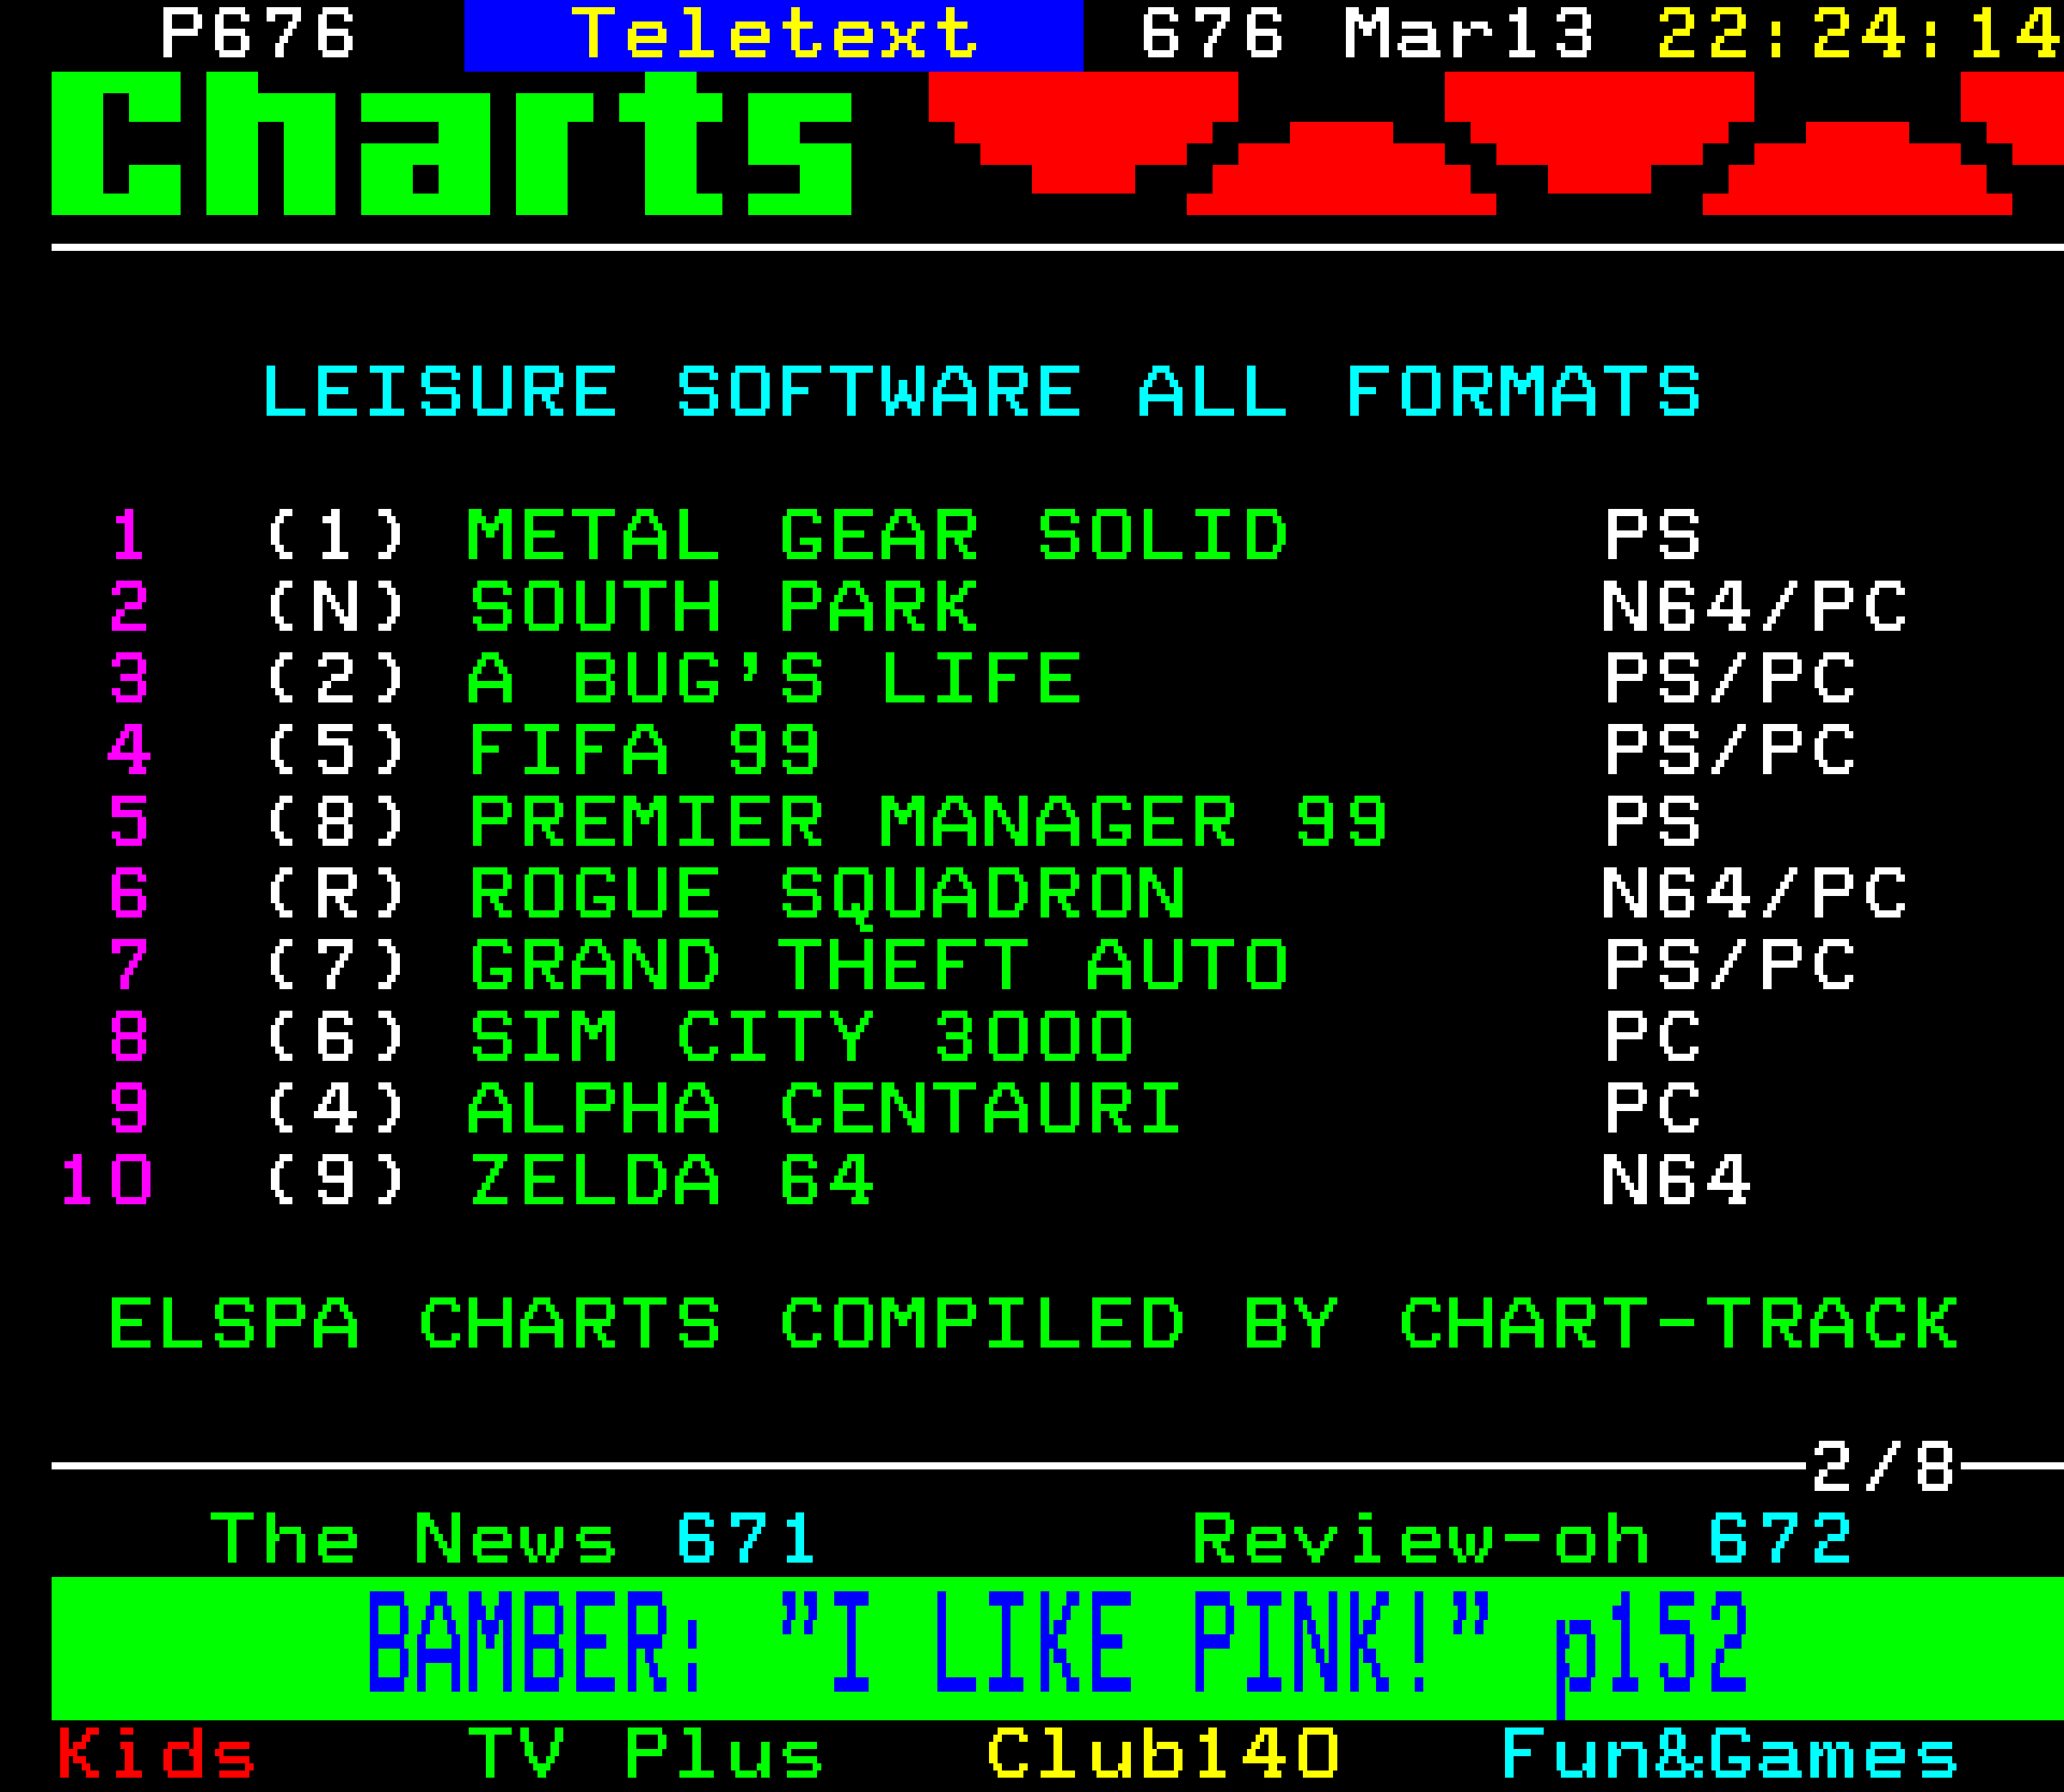Click the PC format beside Sim City 3000

[x=1652, y=1036]
